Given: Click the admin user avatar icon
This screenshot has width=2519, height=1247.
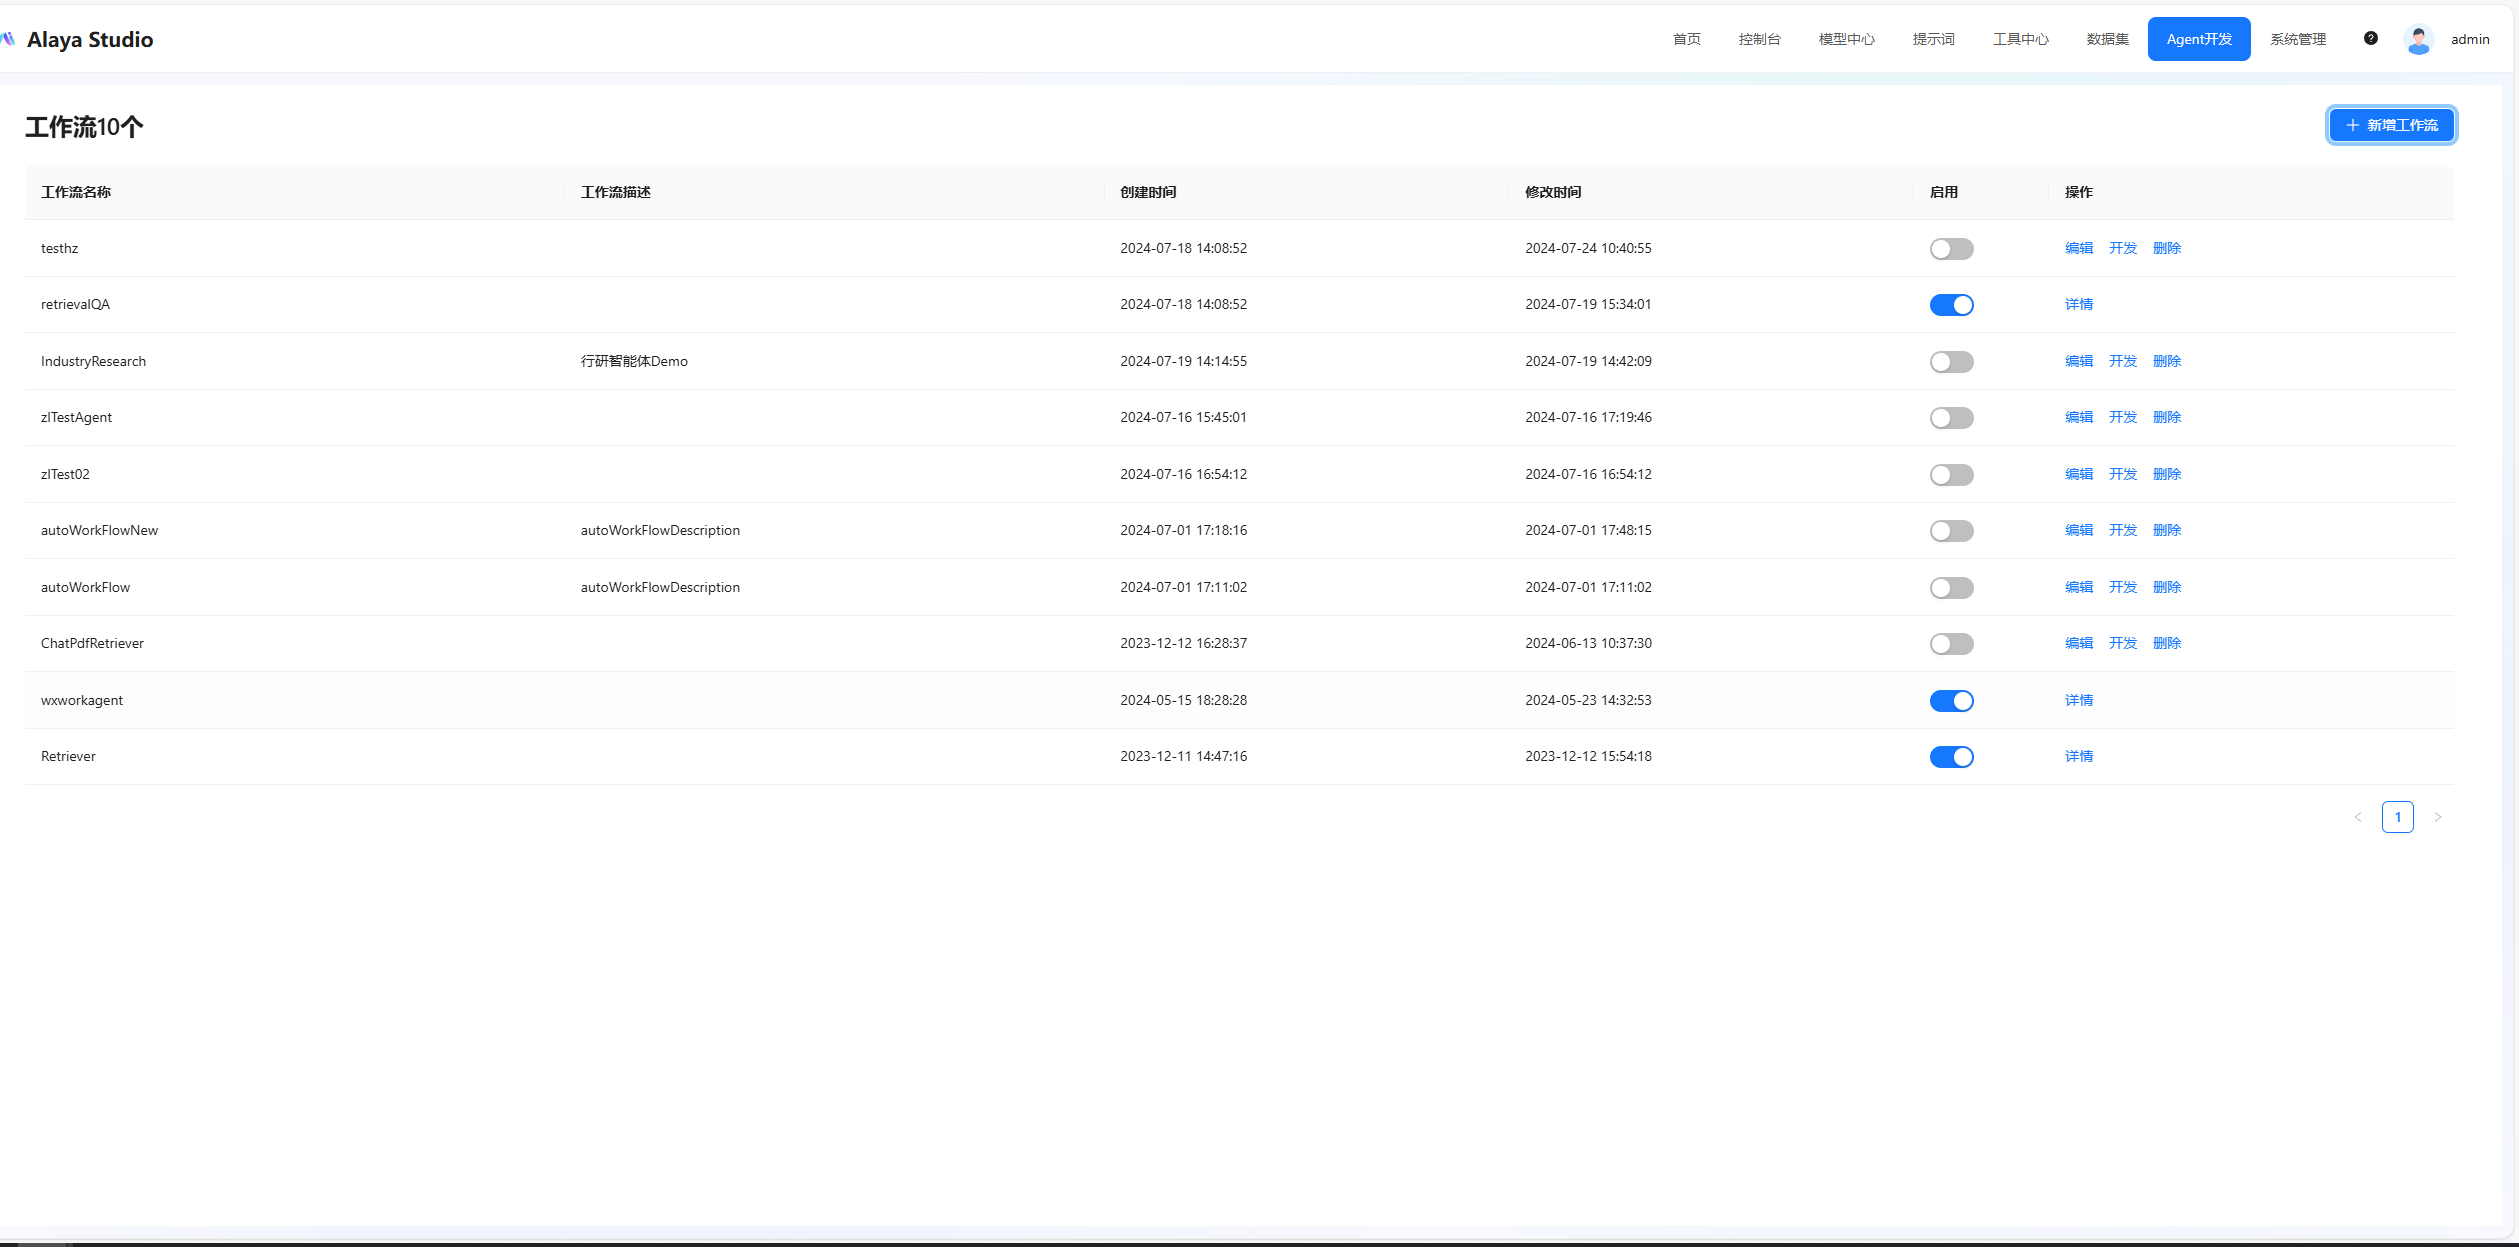Looking at the screenshot, I should [x=2418, y=39].
